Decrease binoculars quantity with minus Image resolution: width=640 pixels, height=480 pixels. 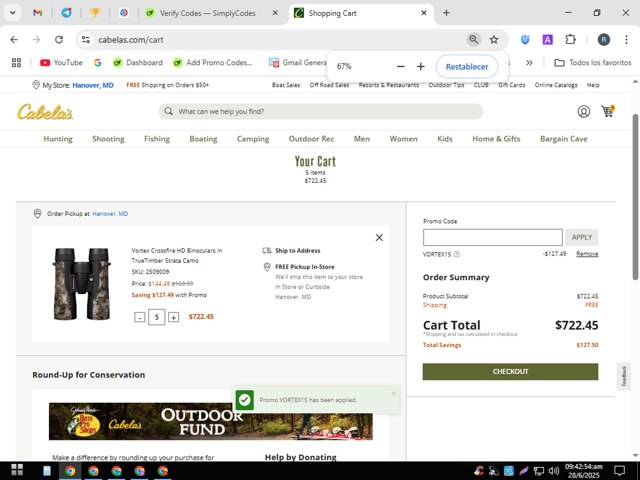coord(140,317)
